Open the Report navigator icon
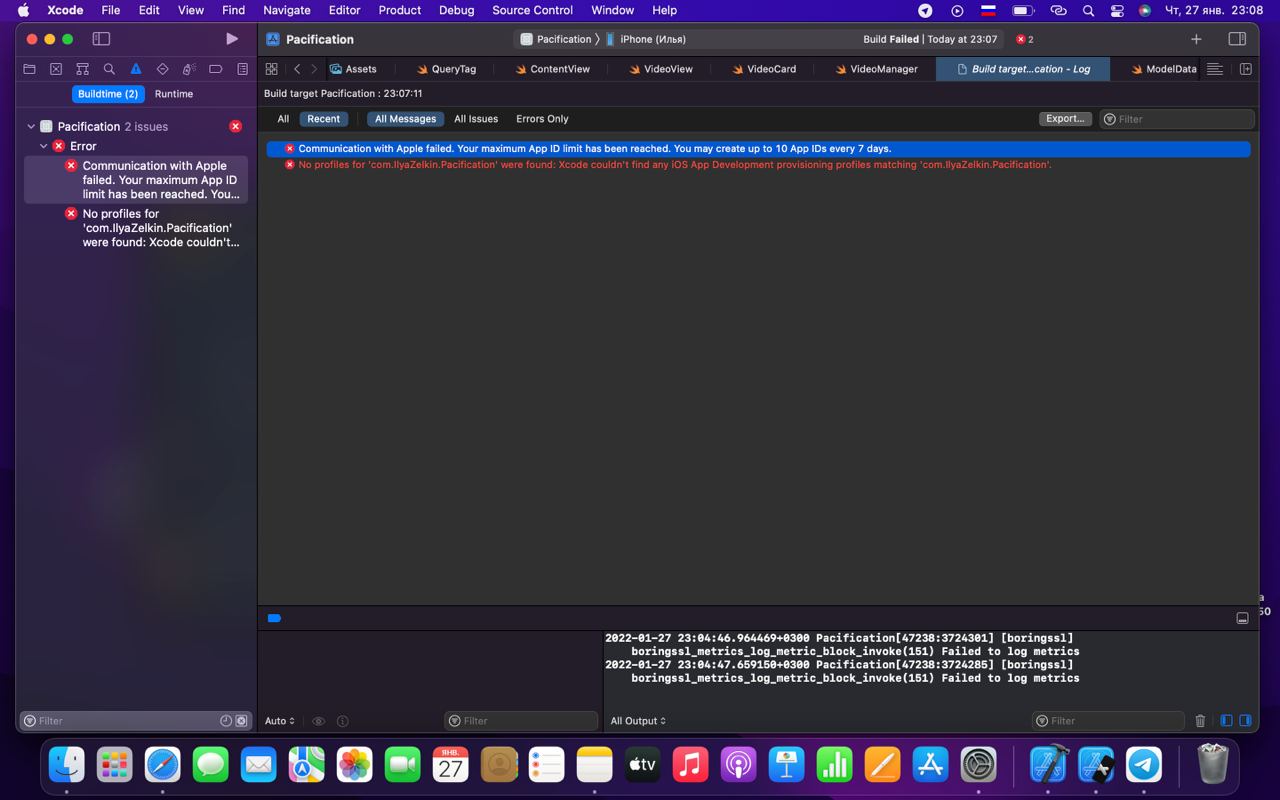1280x800 pixels. (x=242, y=69)
